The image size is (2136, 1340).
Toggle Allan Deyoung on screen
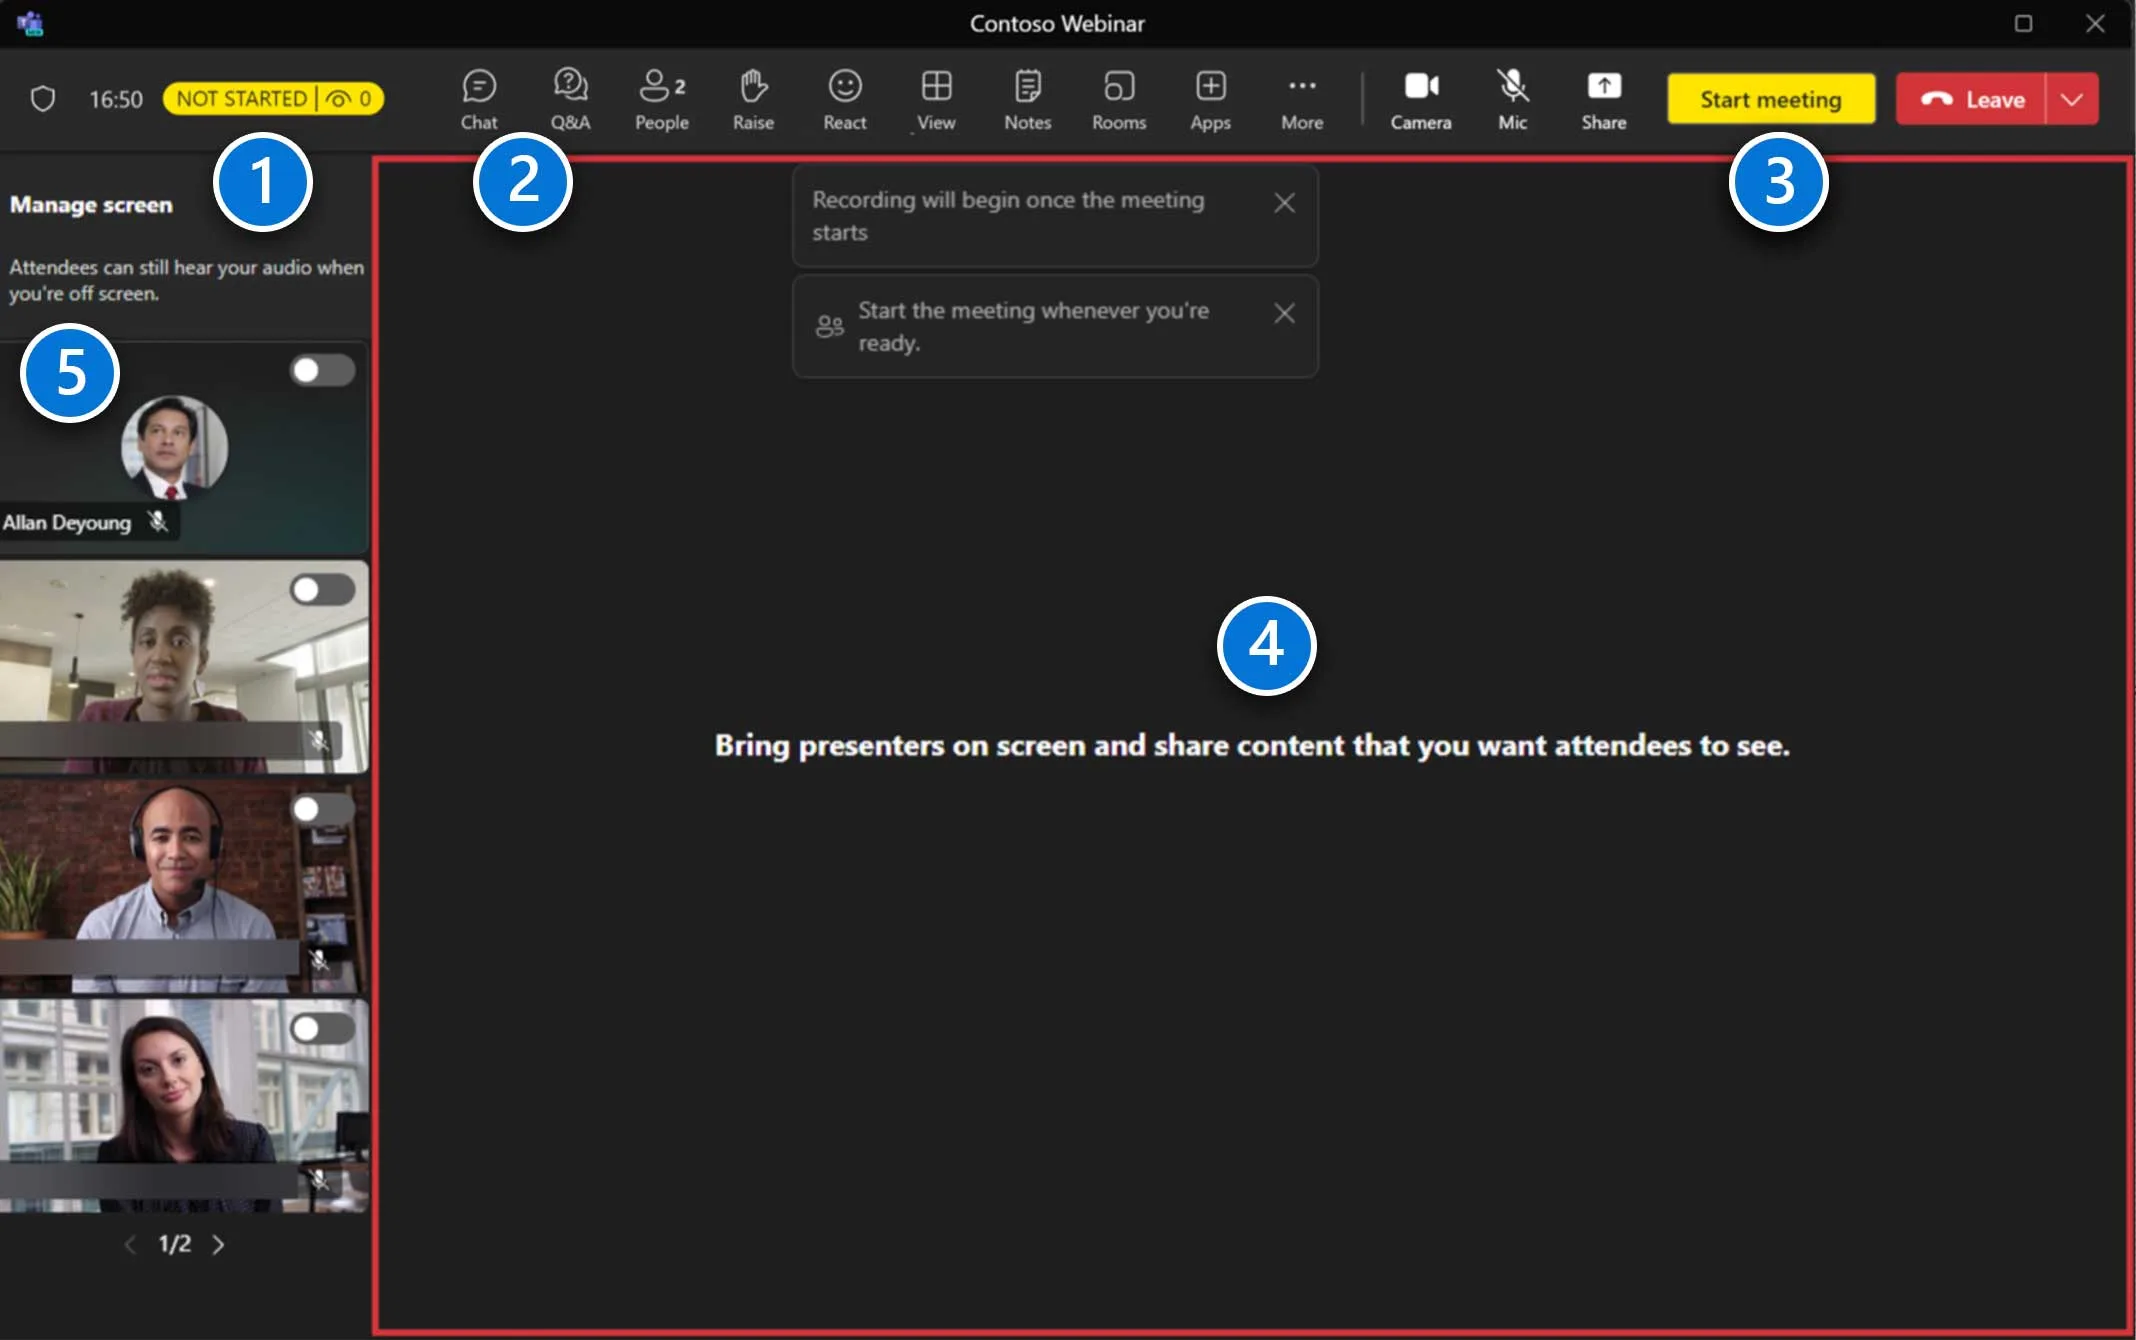click(322, 370)
